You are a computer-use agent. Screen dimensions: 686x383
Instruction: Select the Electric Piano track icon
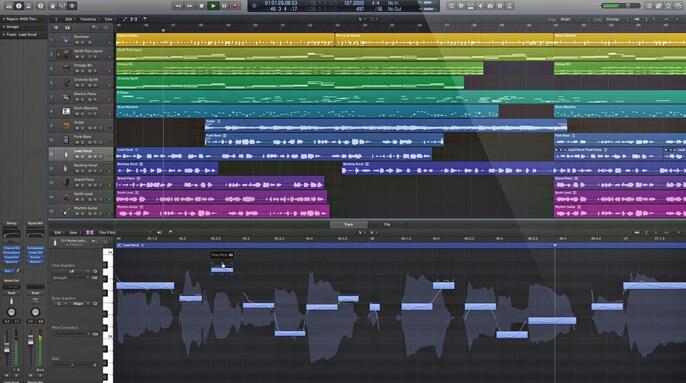(x=66, y=97)
